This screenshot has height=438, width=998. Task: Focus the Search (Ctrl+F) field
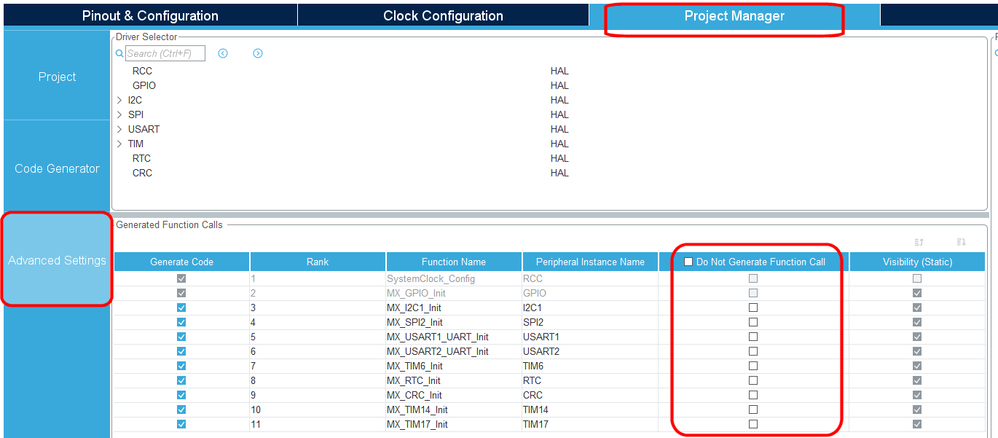click(x=165, y=53)
